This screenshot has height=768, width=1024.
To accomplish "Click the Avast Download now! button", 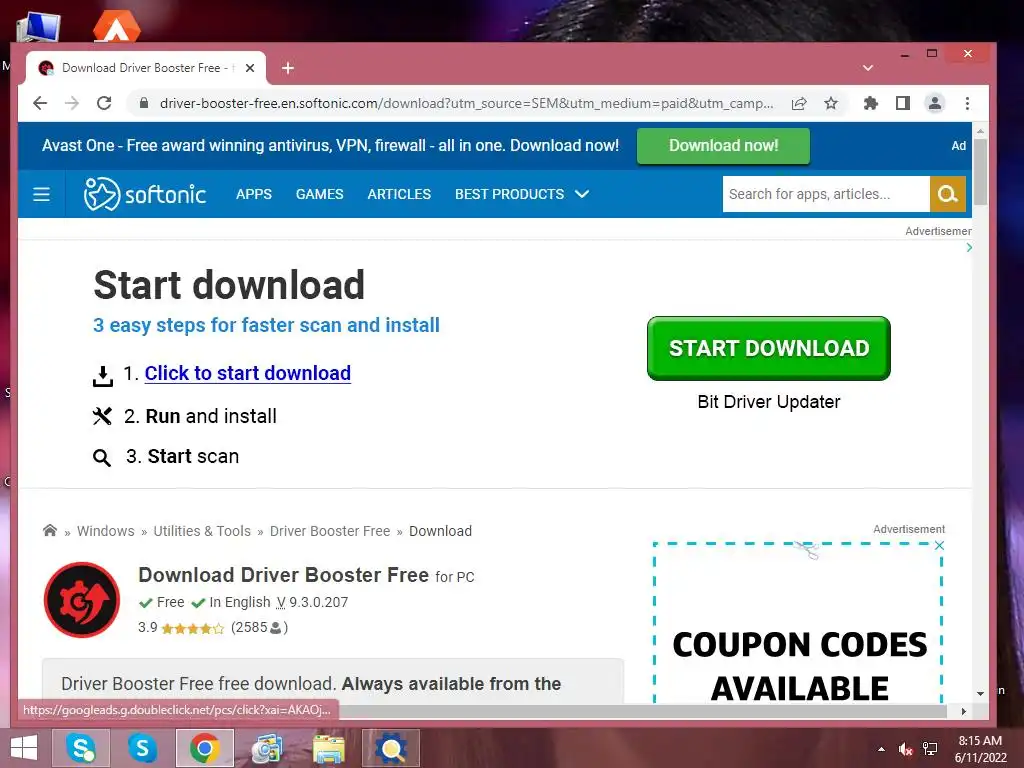I will (723, 145).
